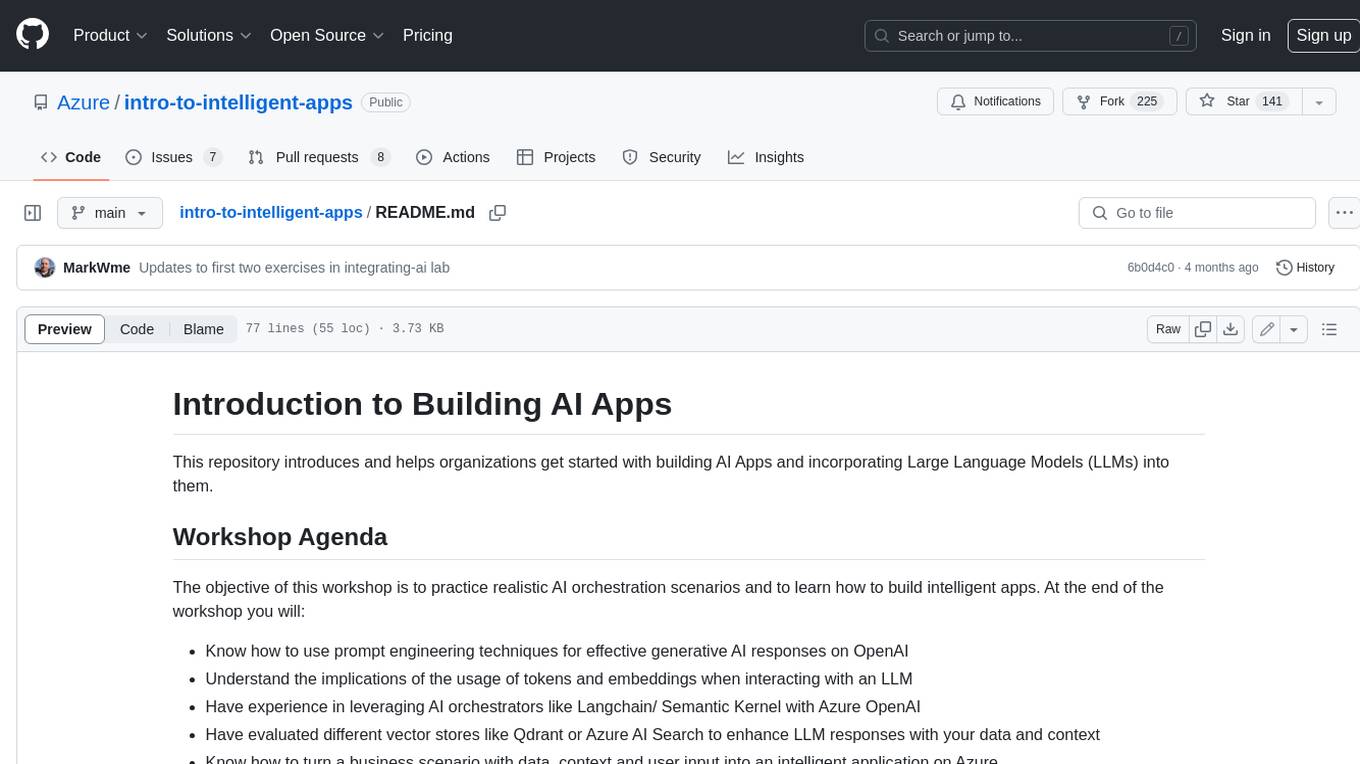Open the file History
1360x764 pixels.
coord(1305,268)
